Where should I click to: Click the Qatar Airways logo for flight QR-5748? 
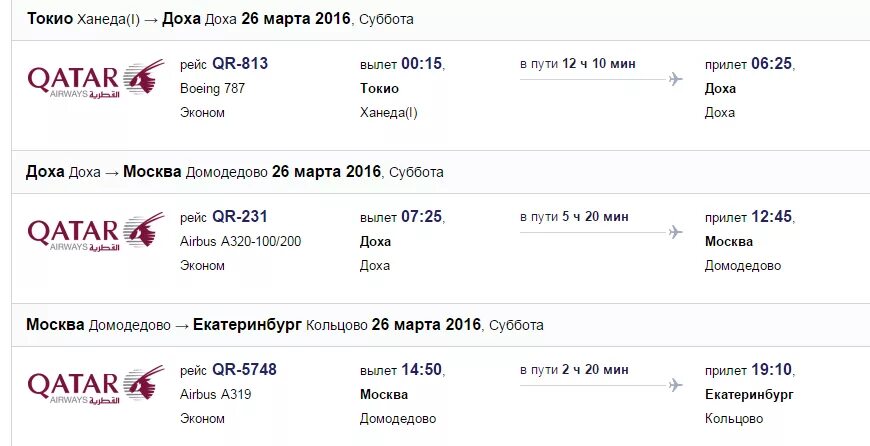tap(96, 385)
